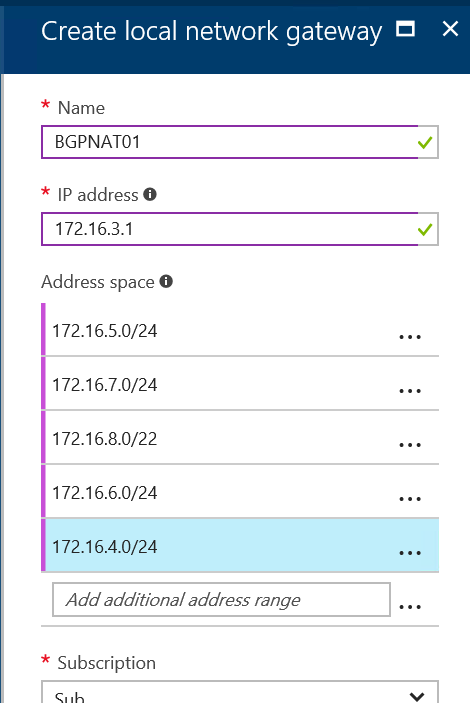The image size is (470, 703).
Task: Click the IP address field with 172.16.3.1
Action: click(x=240, y=229)
